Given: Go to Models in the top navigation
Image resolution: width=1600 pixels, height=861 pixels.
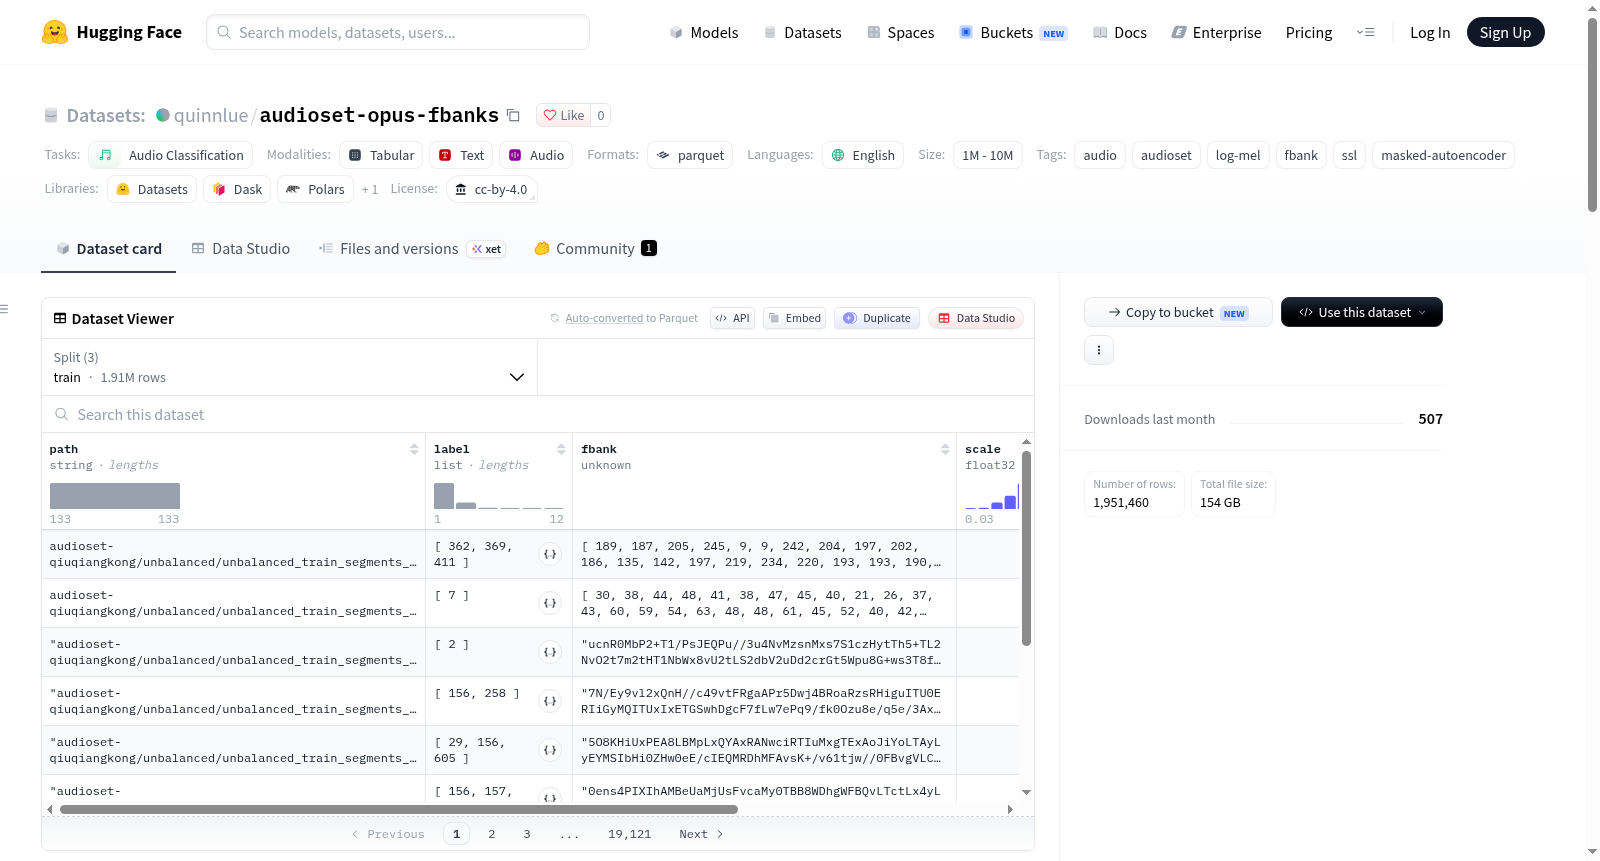Looking at the screenshot, I should pos(704,32).
